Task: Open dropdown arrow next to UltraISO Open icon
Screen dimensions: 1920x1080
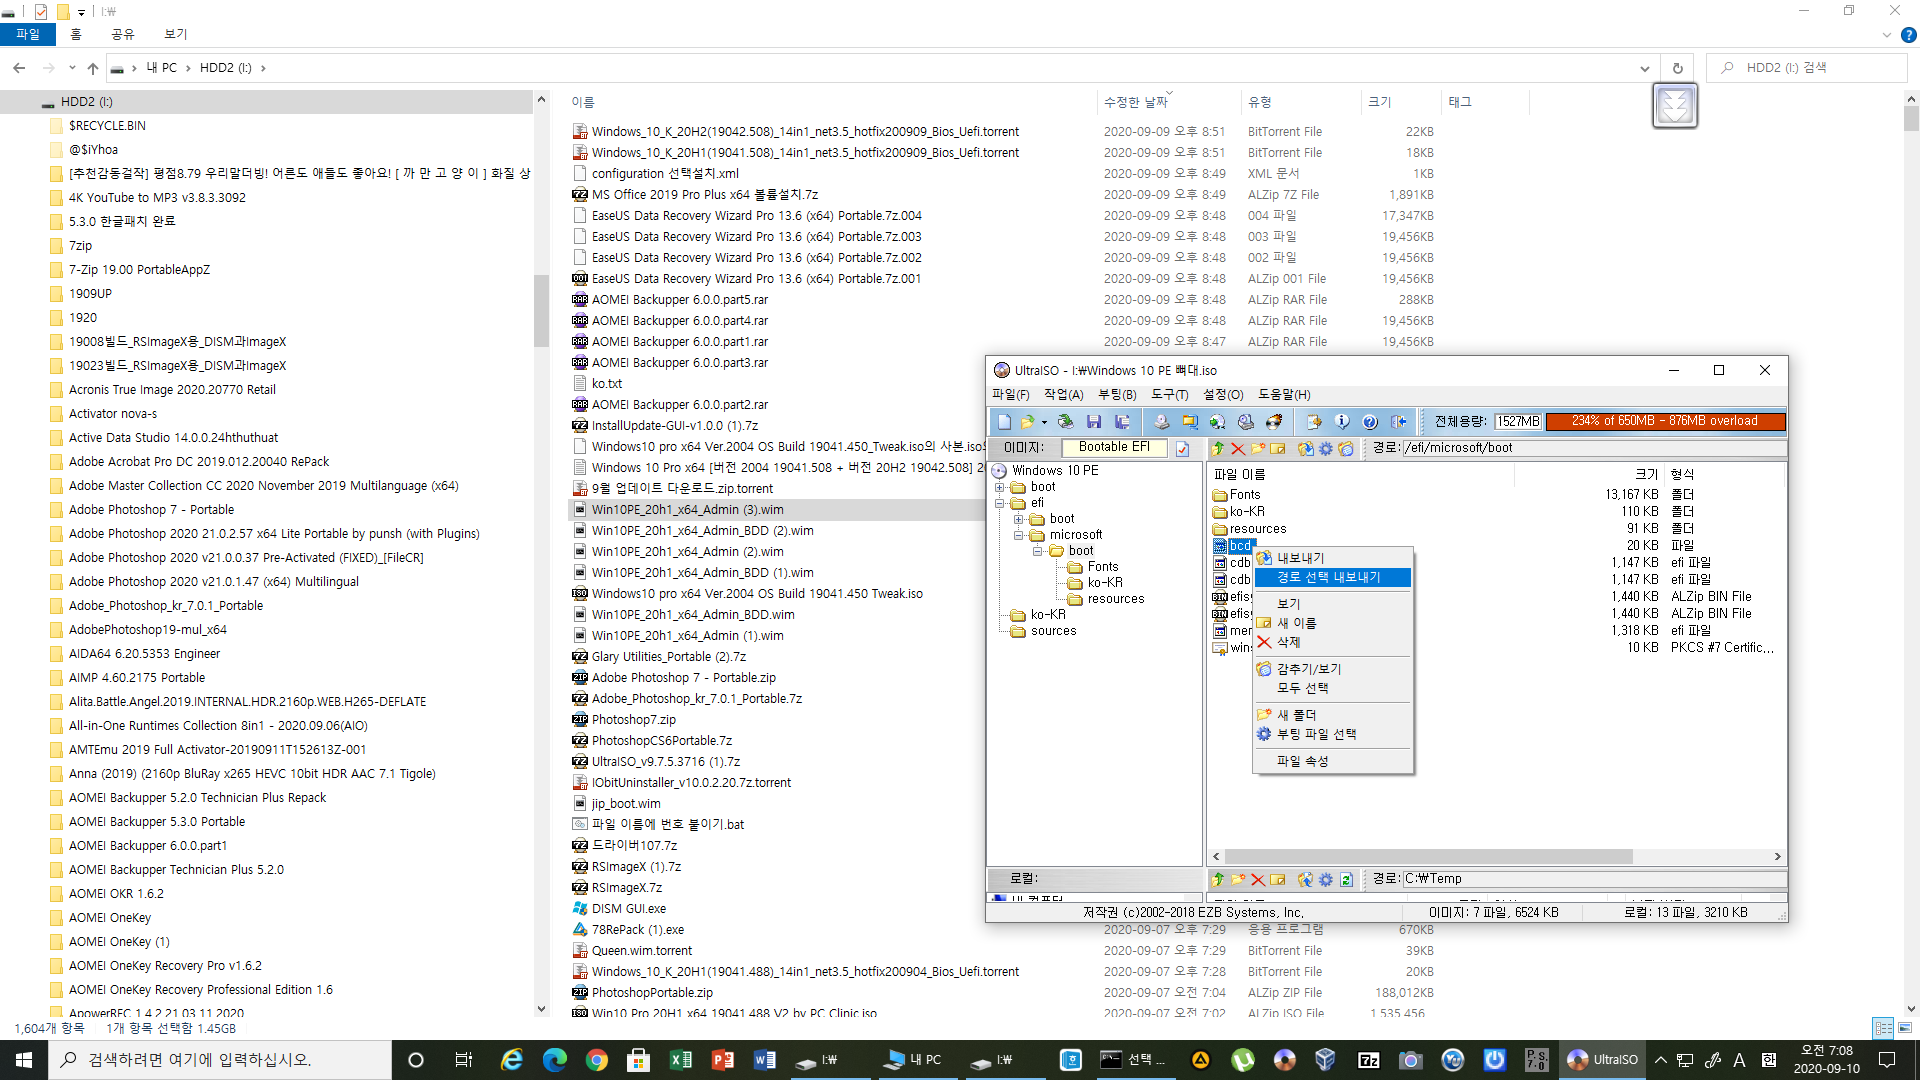Action: (x=1044, y=422)
